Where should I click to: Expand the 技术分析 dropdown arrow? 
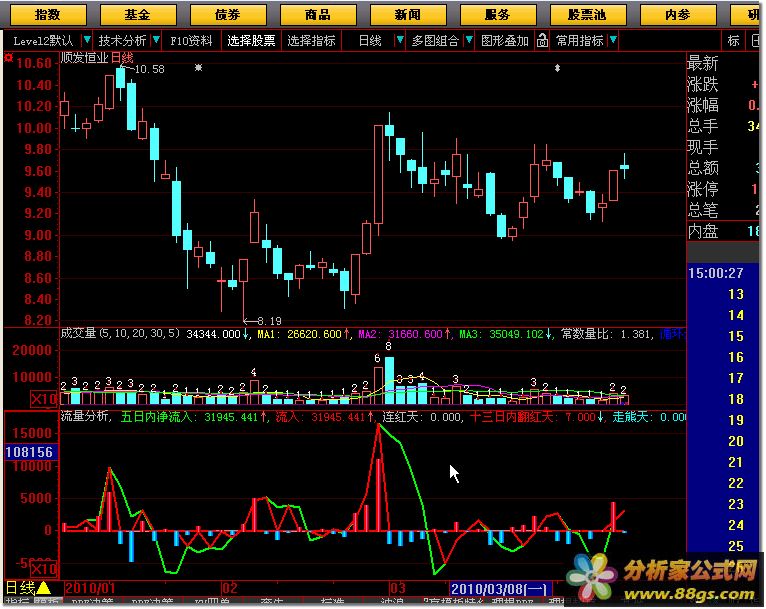coord(156,40)
